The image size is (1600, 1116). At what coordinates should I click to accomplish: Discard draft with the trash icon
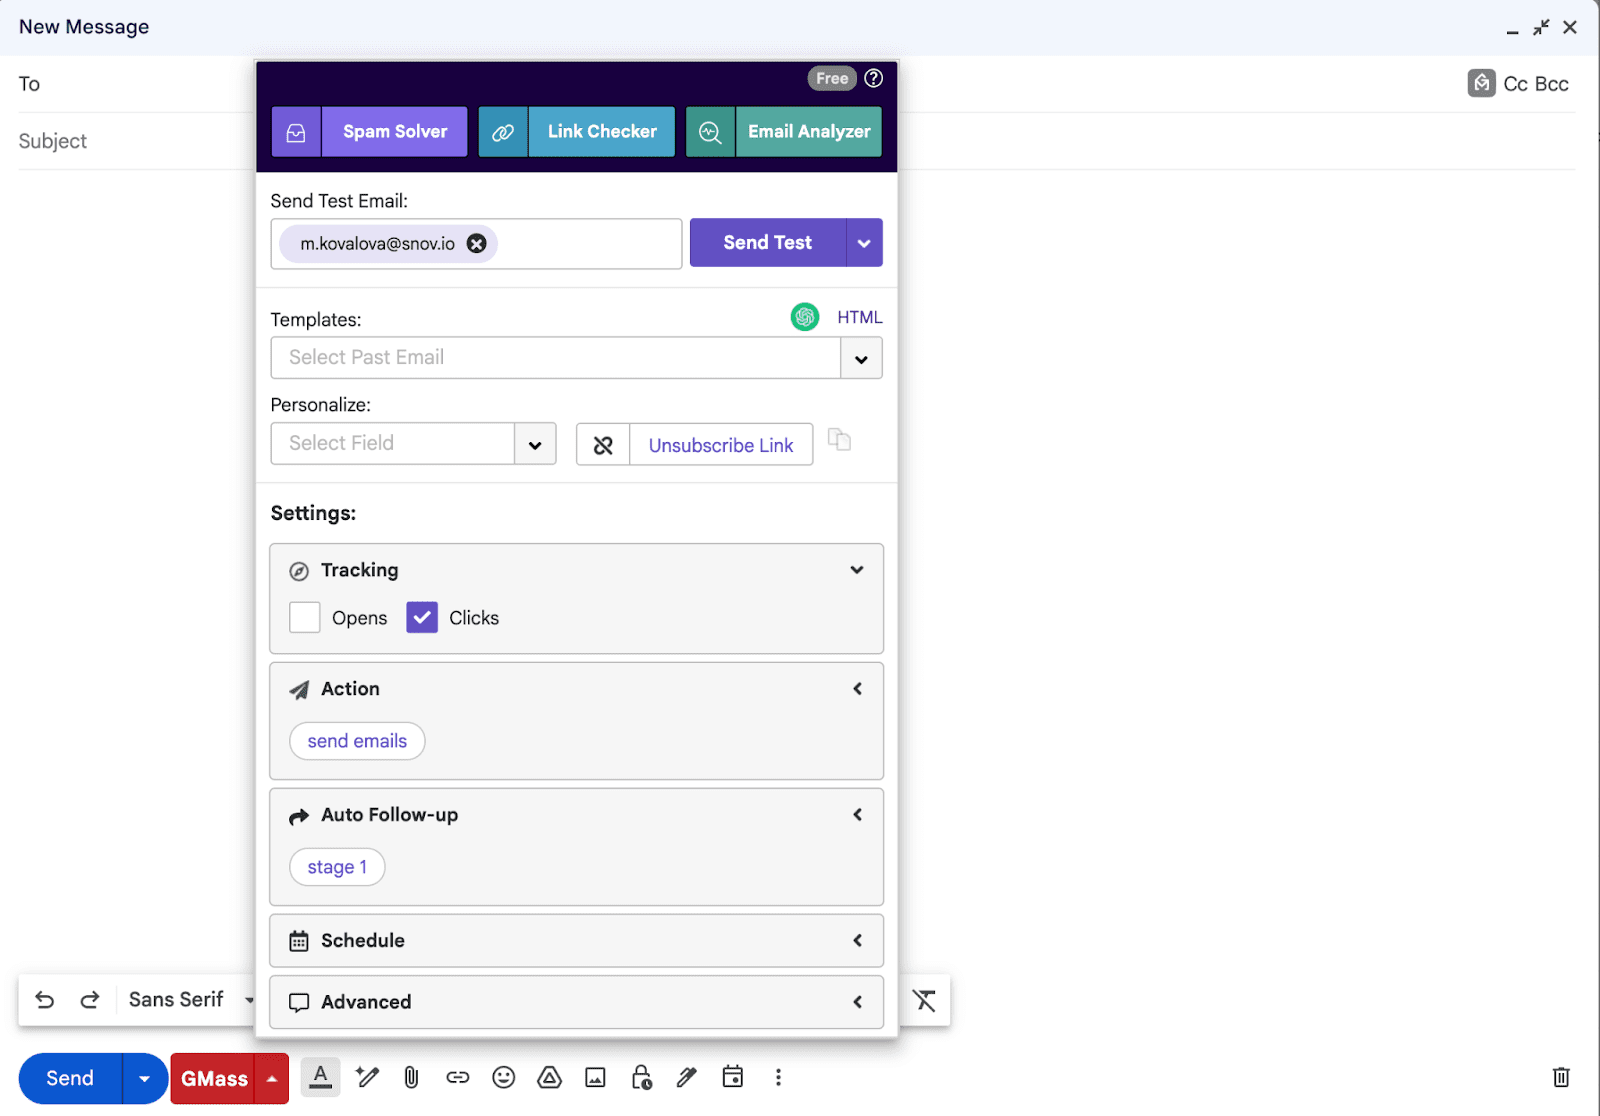(1560, 1077)
